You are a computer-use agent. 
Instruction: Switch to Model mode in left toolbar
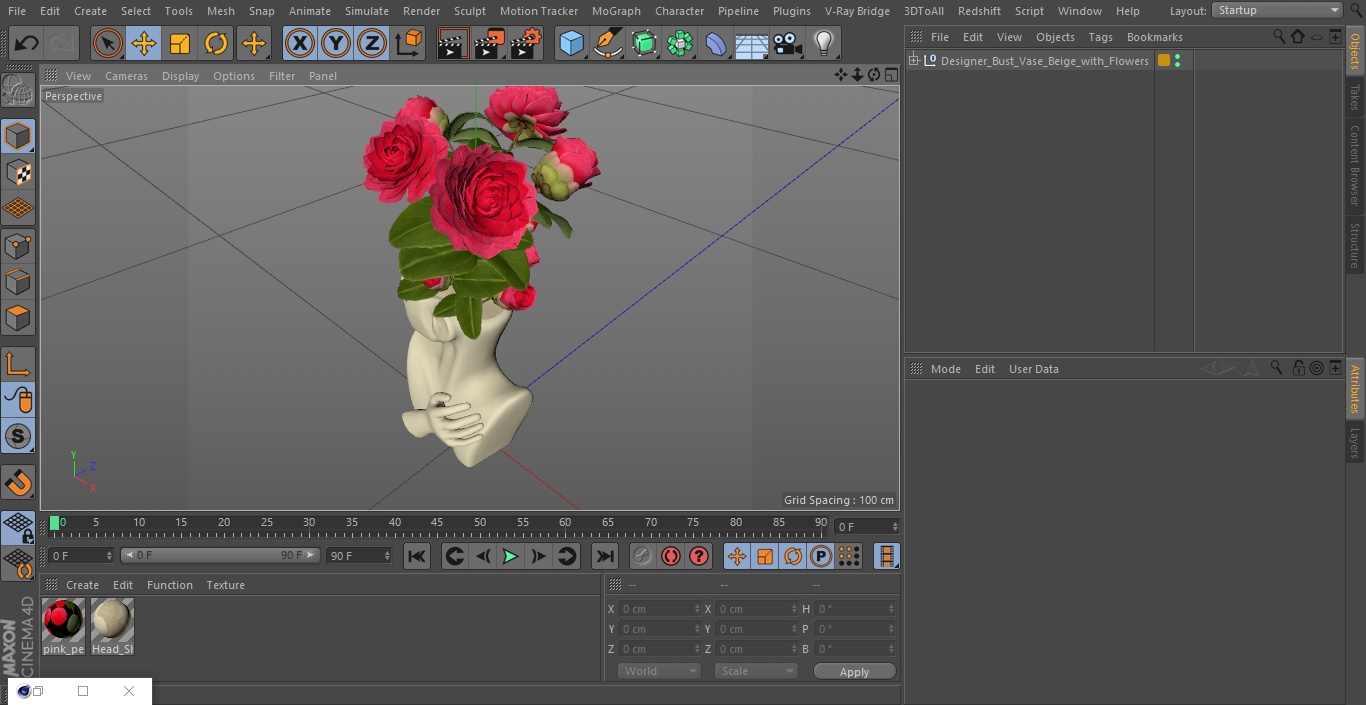tap(18, 136)
